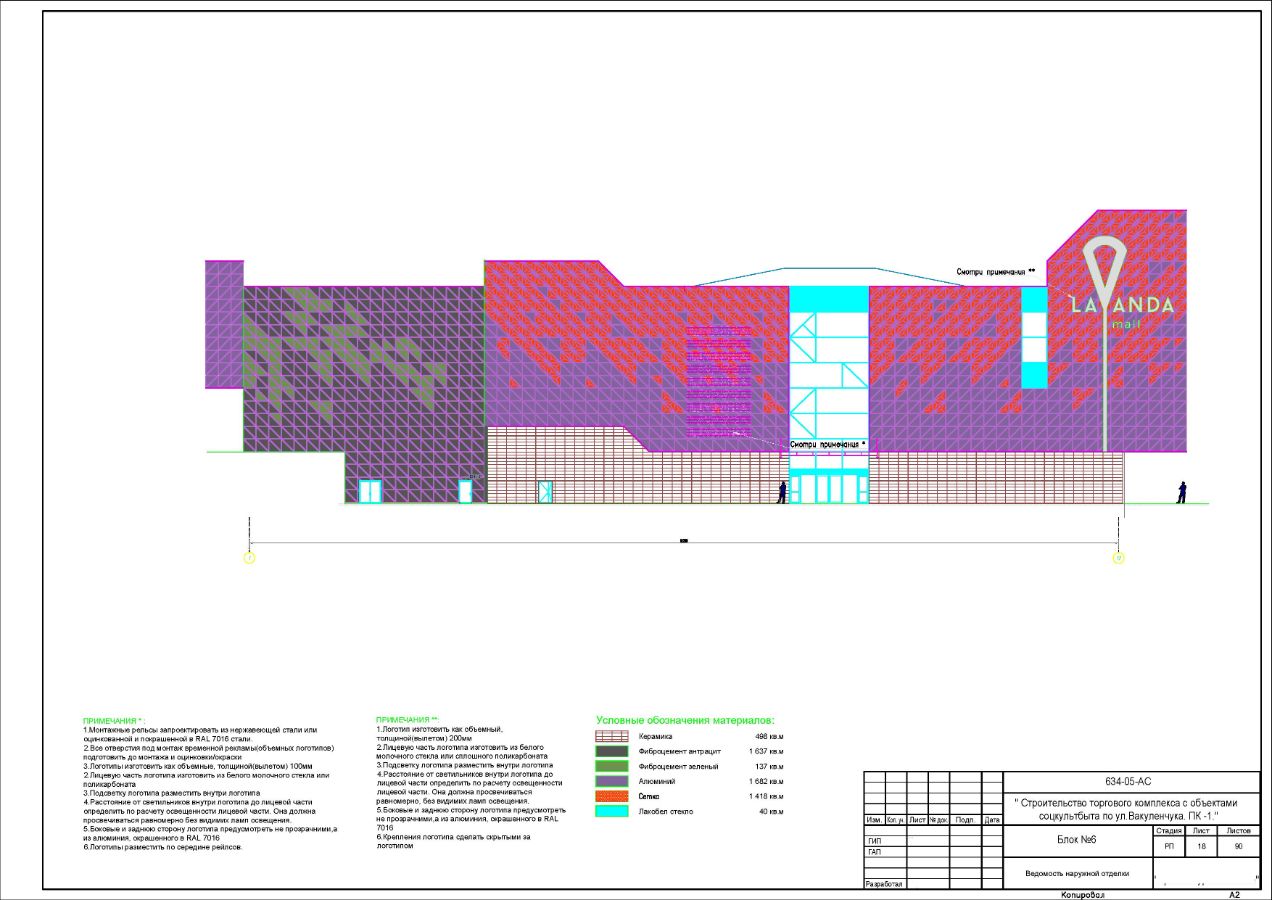Click the 'Блок №6' title block cell
Screen dimensions: 1272x900
point(1077,840)
